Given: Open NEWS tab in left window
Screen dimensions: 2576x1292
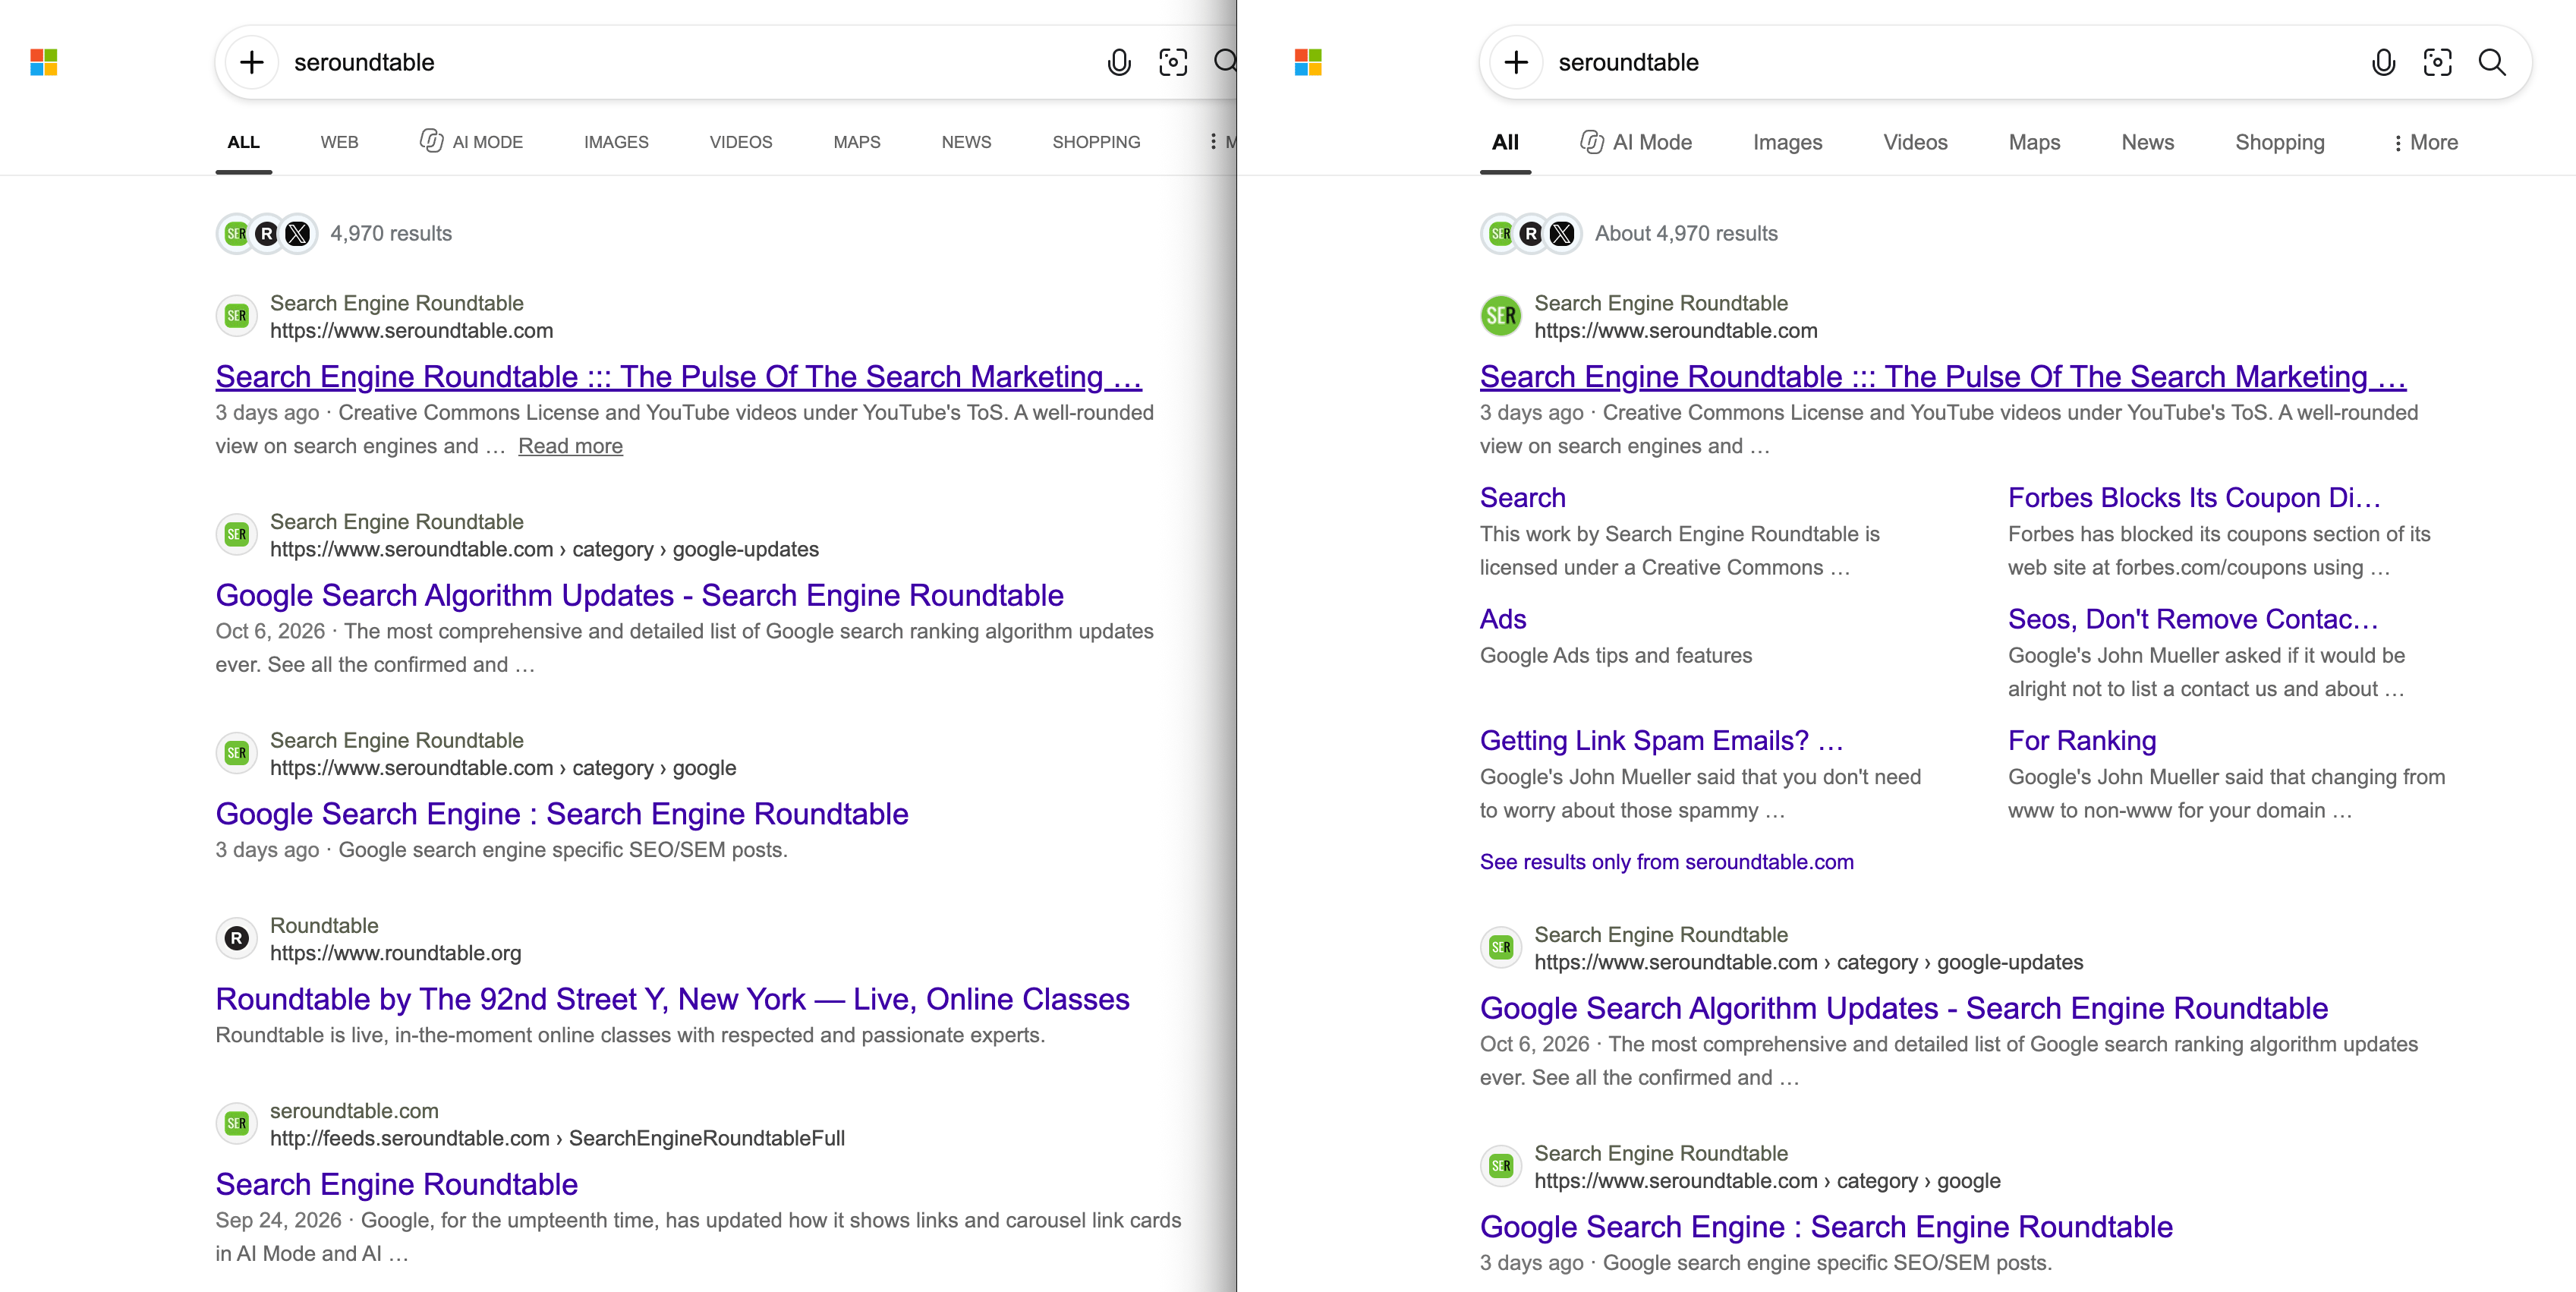Looking at the screenshot, I should tap(966, 142).
